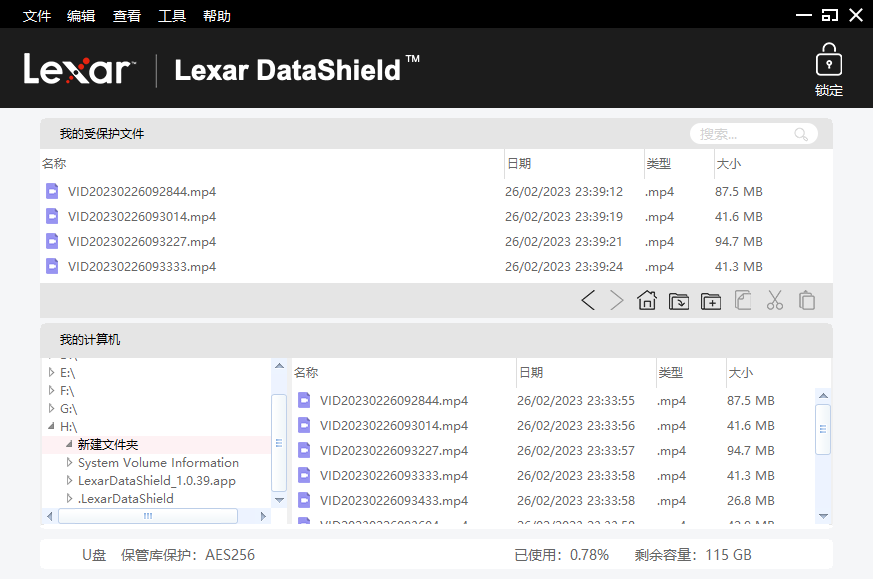
Task: Expand System Volume Information folder arrow
Action: 69,462
